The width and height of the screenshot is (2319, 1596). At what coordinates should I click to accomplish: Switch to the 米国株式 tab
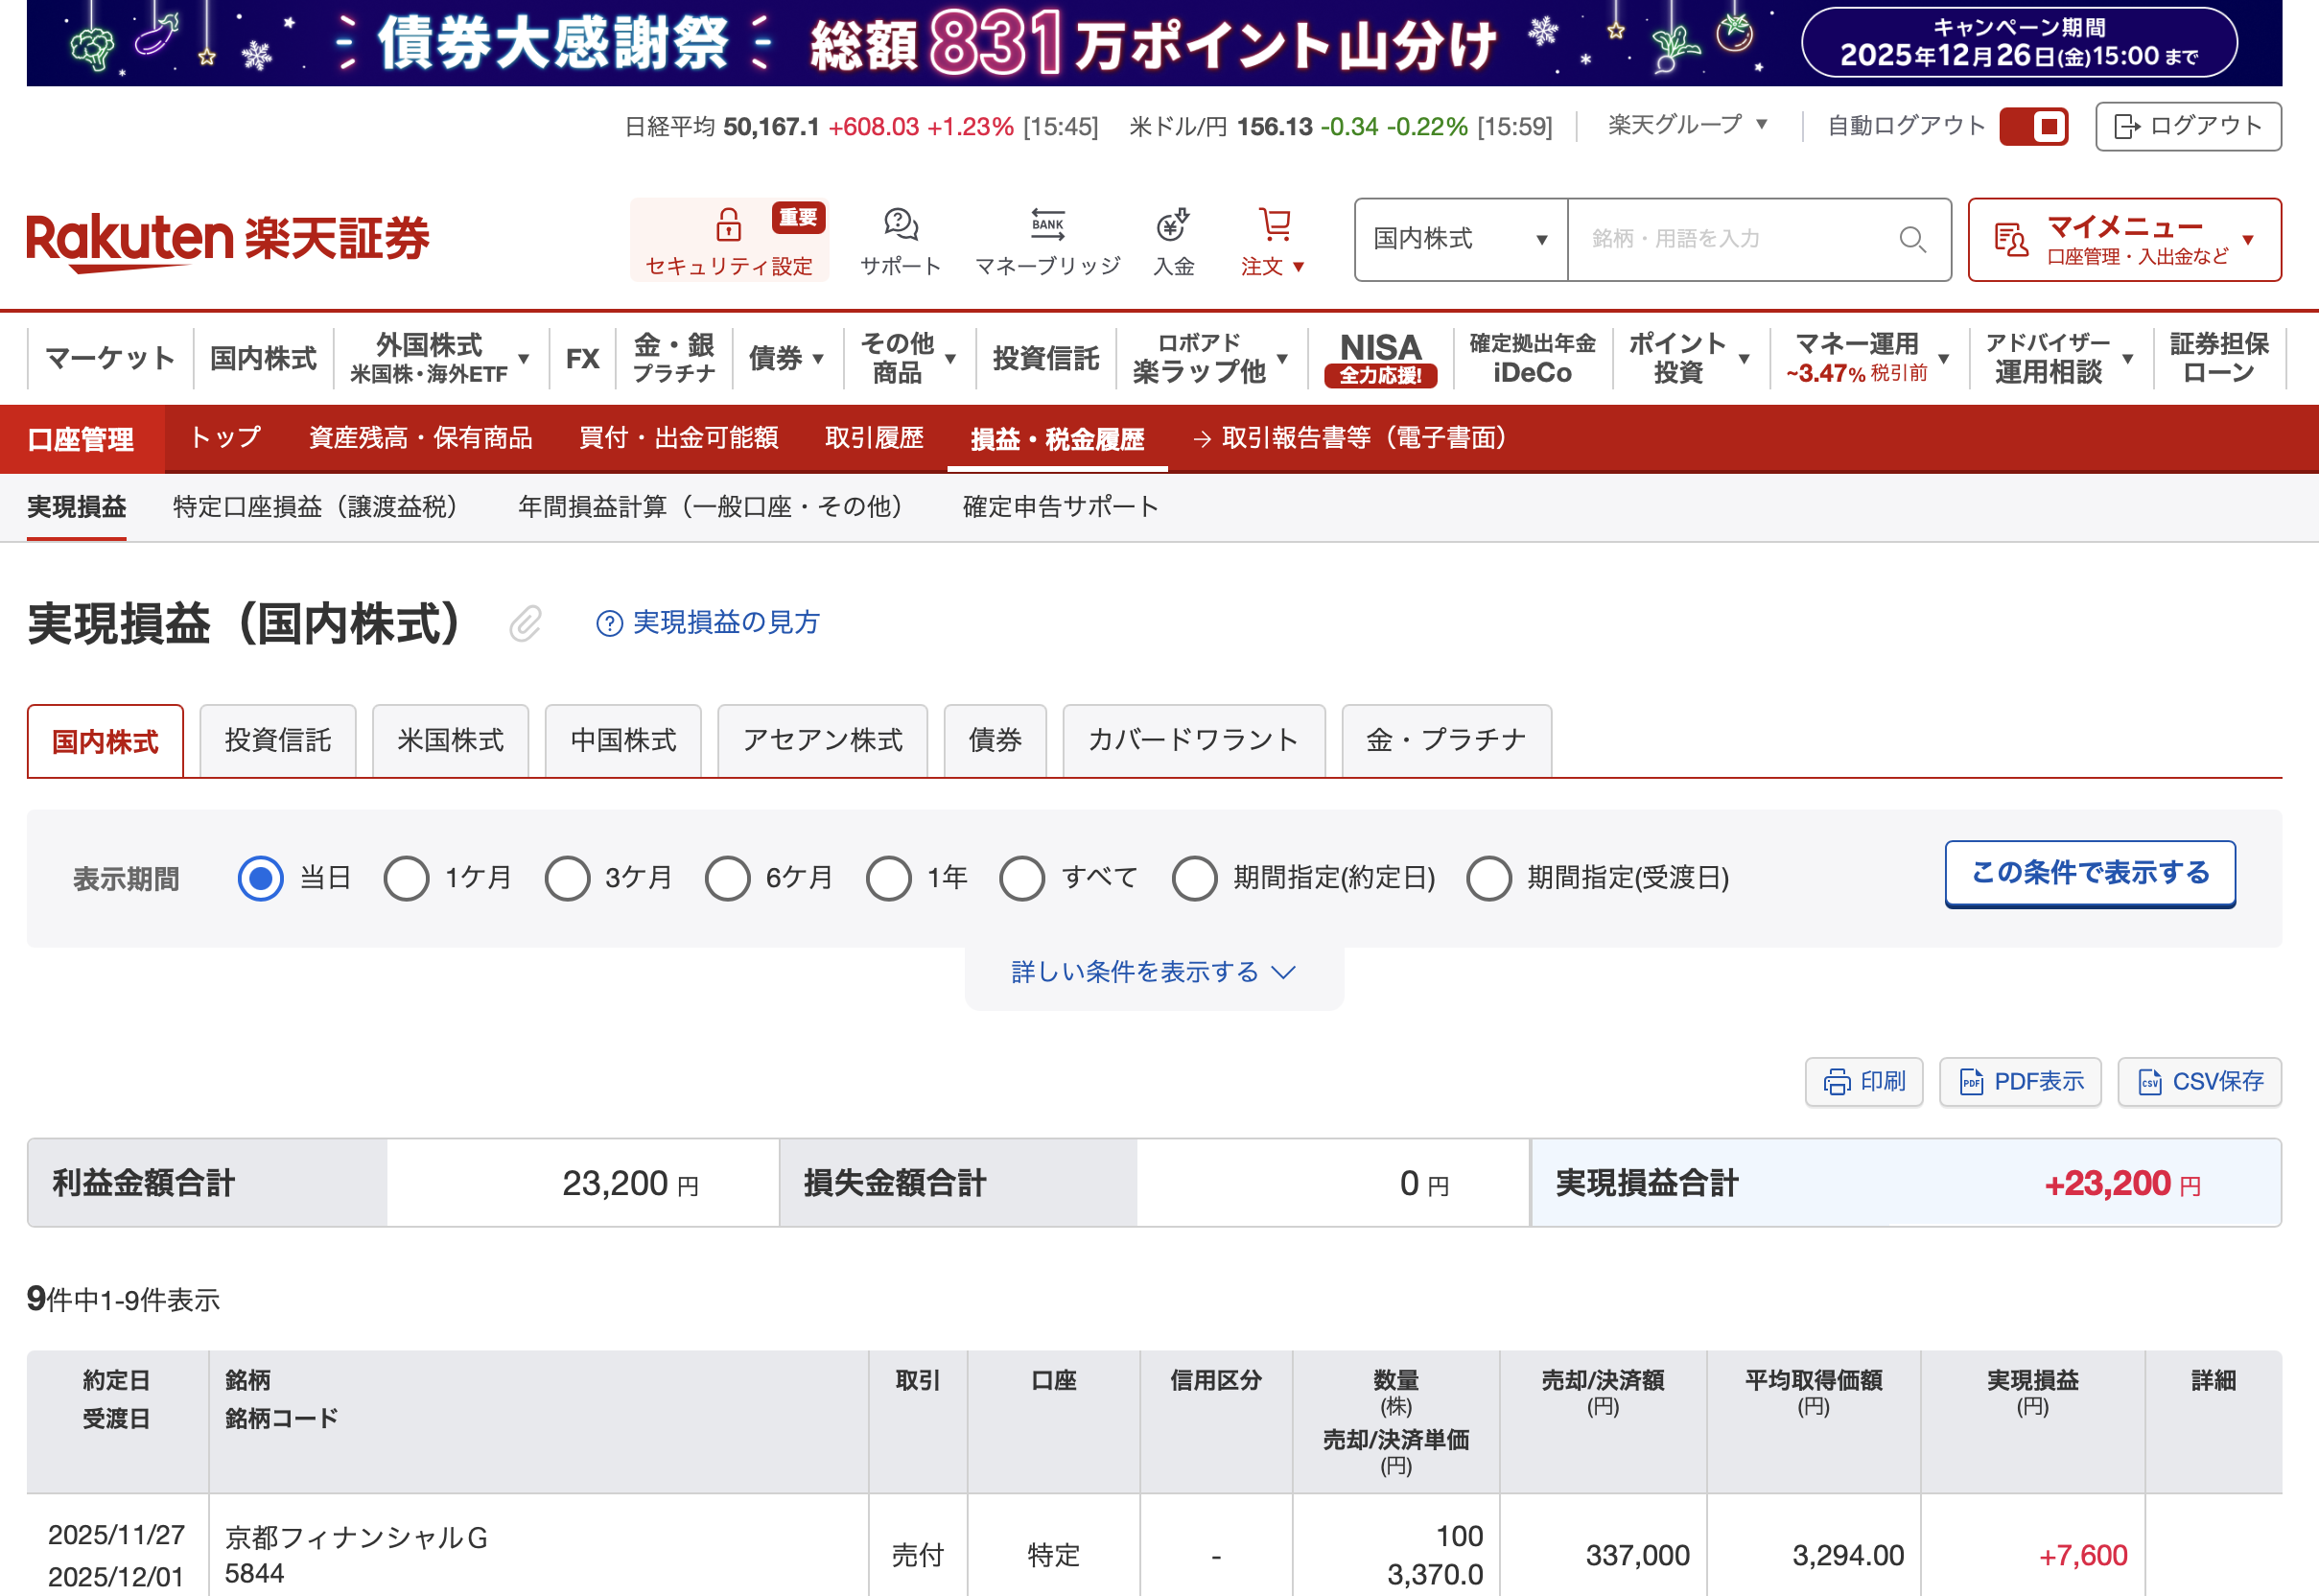[450, 741]
